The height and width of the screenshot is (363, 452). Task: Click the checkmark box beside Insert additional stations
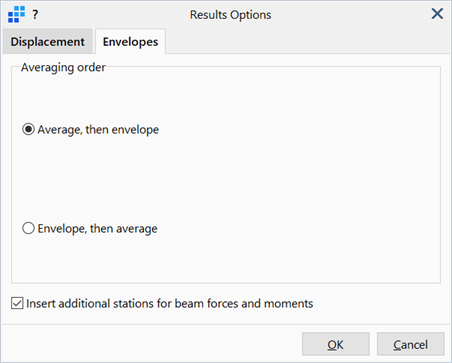pyautogui.click(x=17, y=303)
